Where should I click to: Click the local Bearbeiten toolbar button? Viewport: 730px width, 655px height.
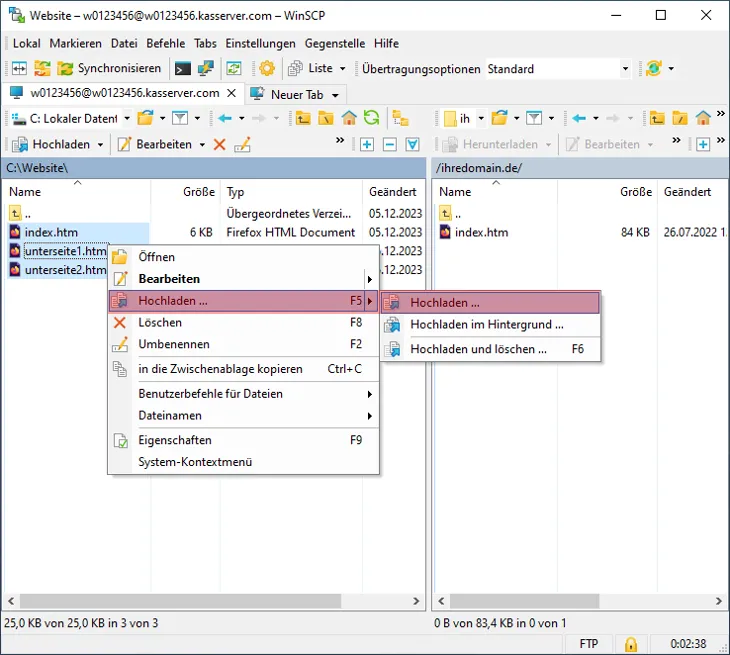click(x=155, y=144)
